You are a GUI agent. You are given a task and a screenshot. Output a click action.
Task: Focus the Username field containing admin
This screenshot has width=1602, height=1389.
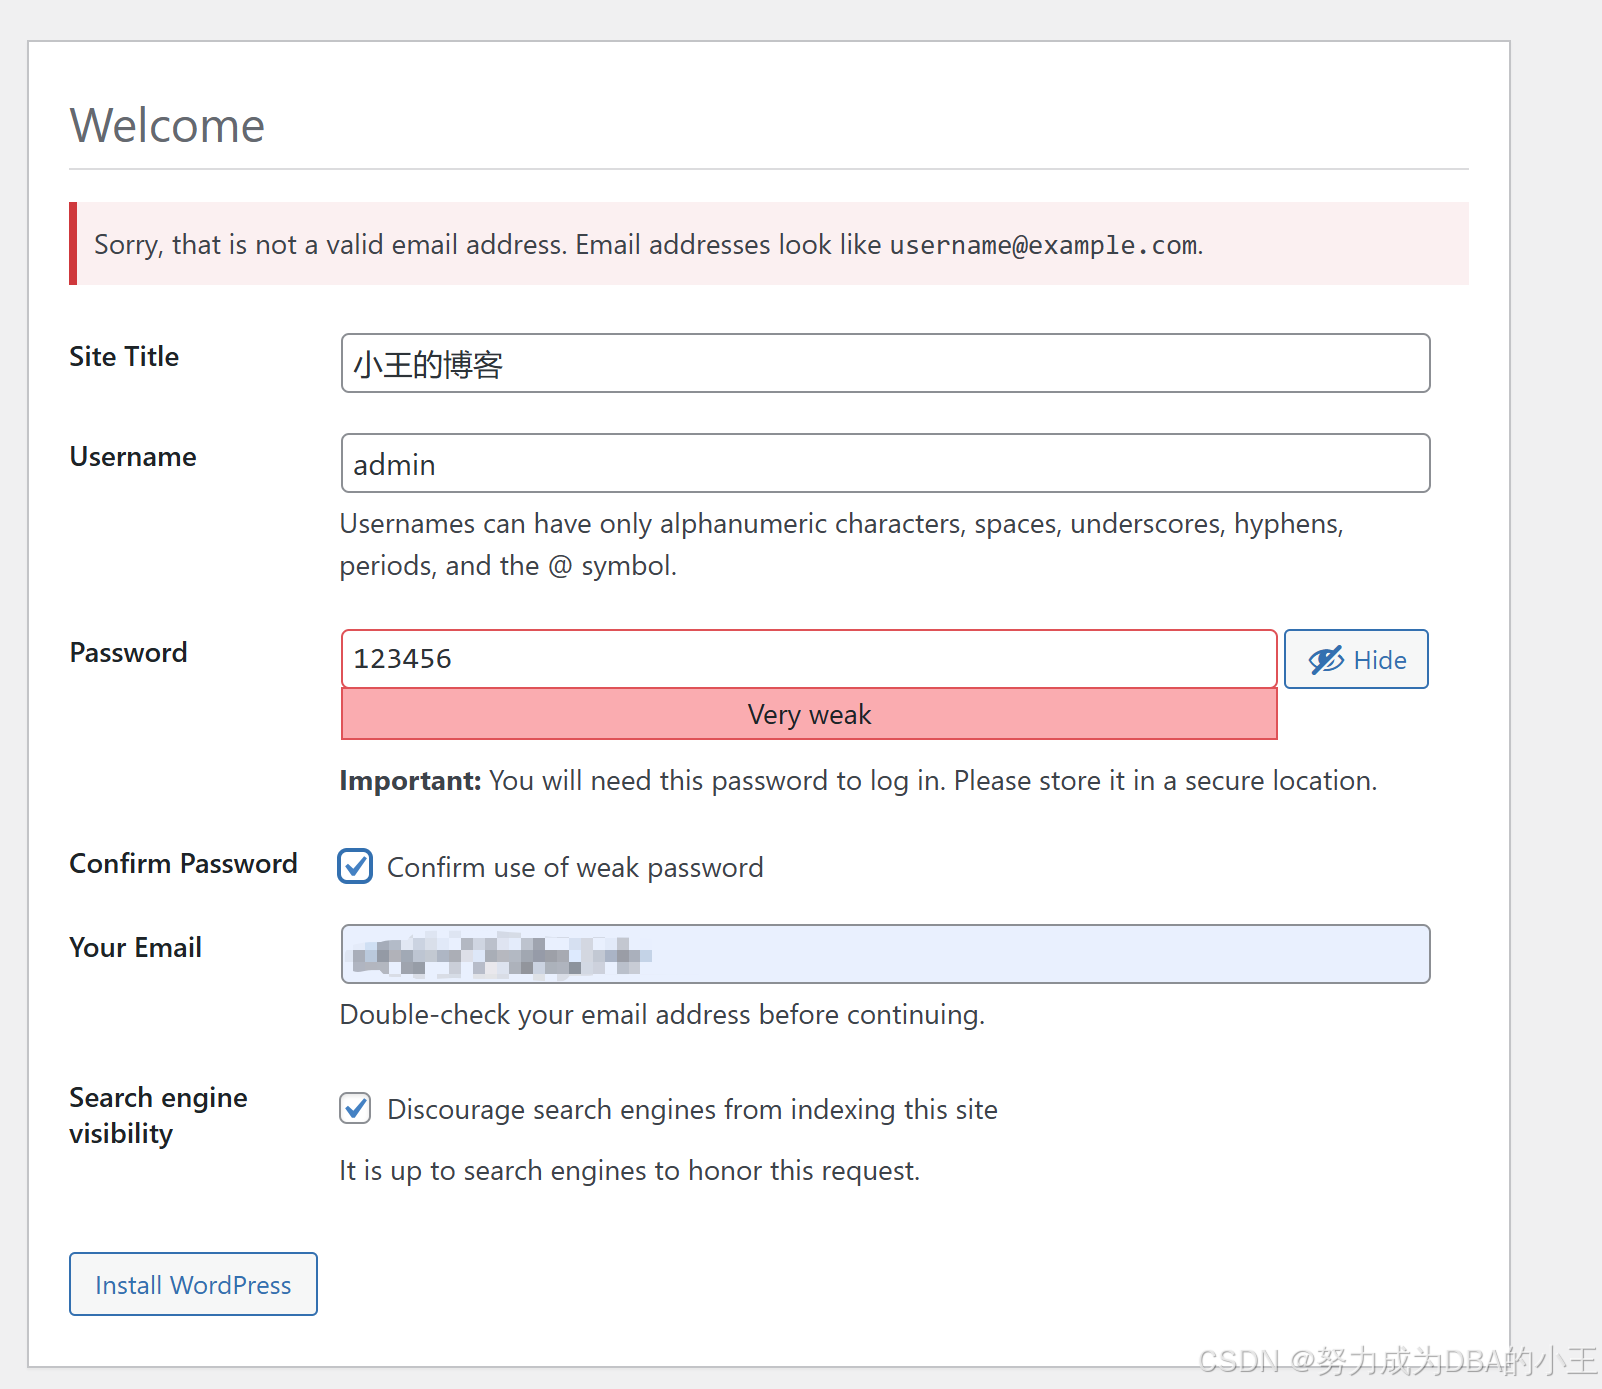[x=885, y=463]
